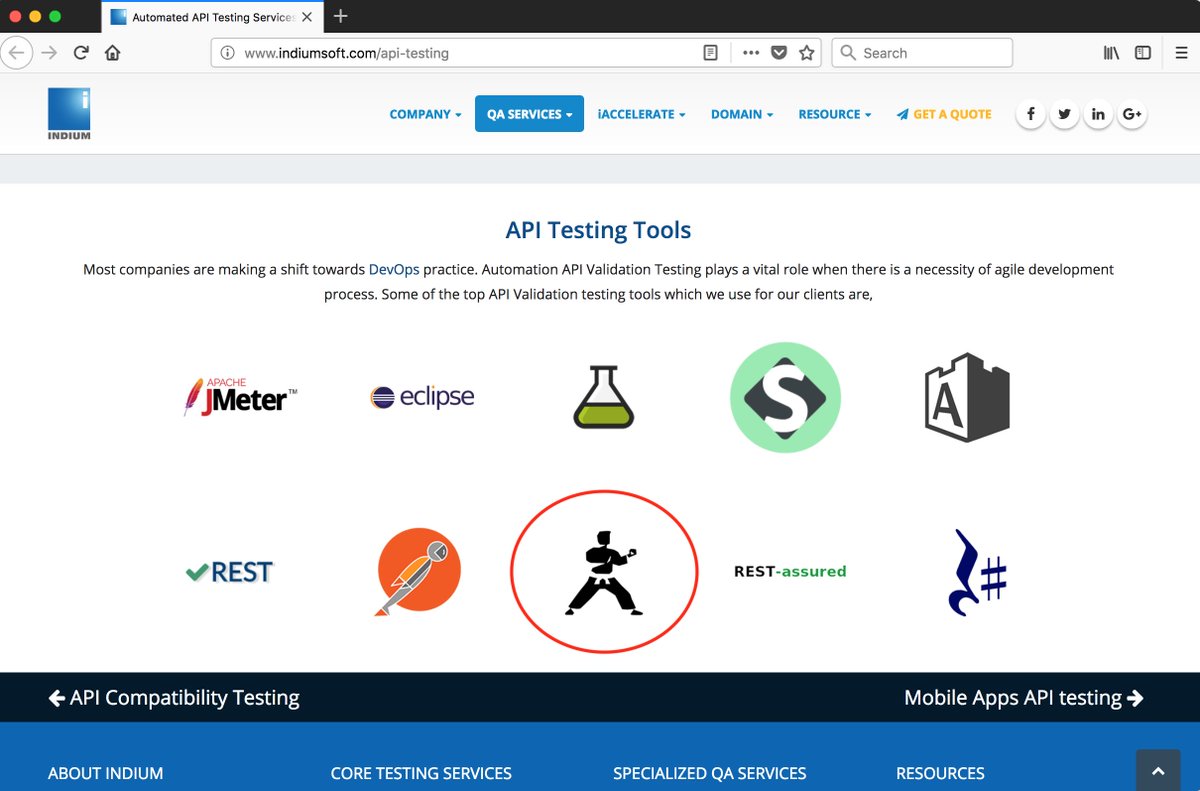Go to Mobile Apps API testing page
This screenshot has height=791, width=1200.
coord(1024,698)
